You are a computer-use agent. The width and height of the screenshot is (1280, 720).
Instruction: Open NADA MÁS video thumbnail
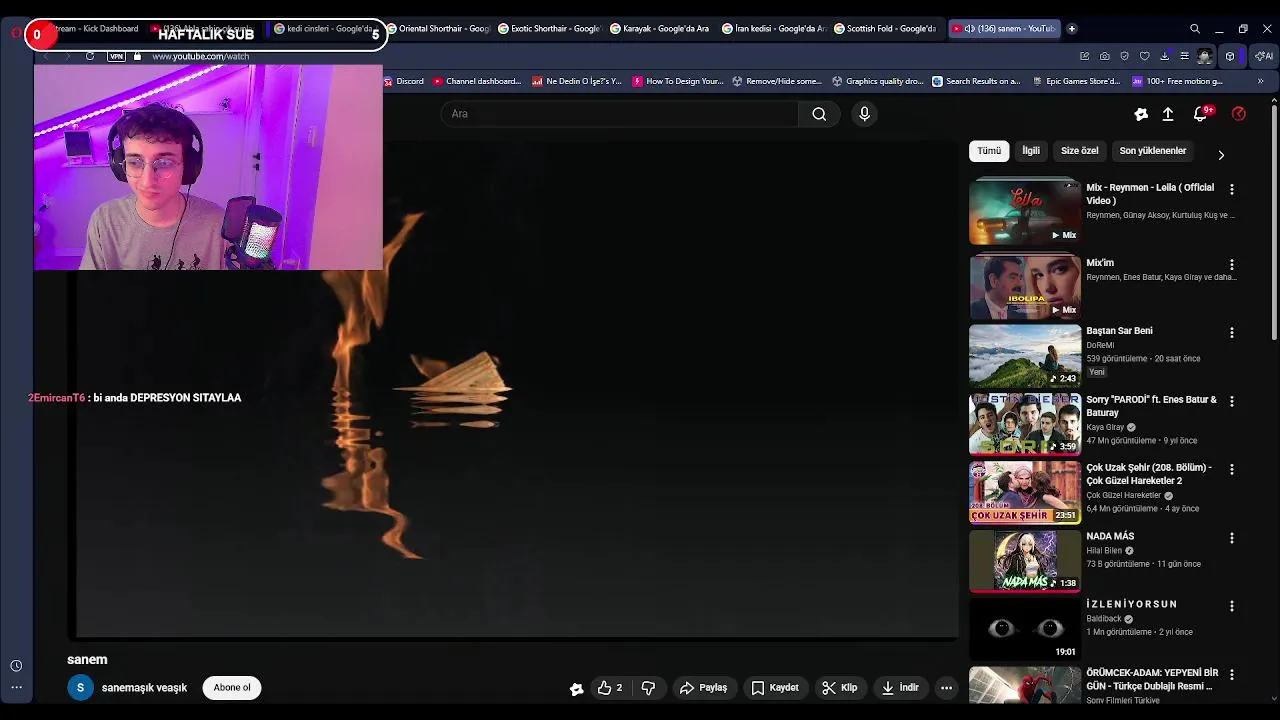[1025, 561]
